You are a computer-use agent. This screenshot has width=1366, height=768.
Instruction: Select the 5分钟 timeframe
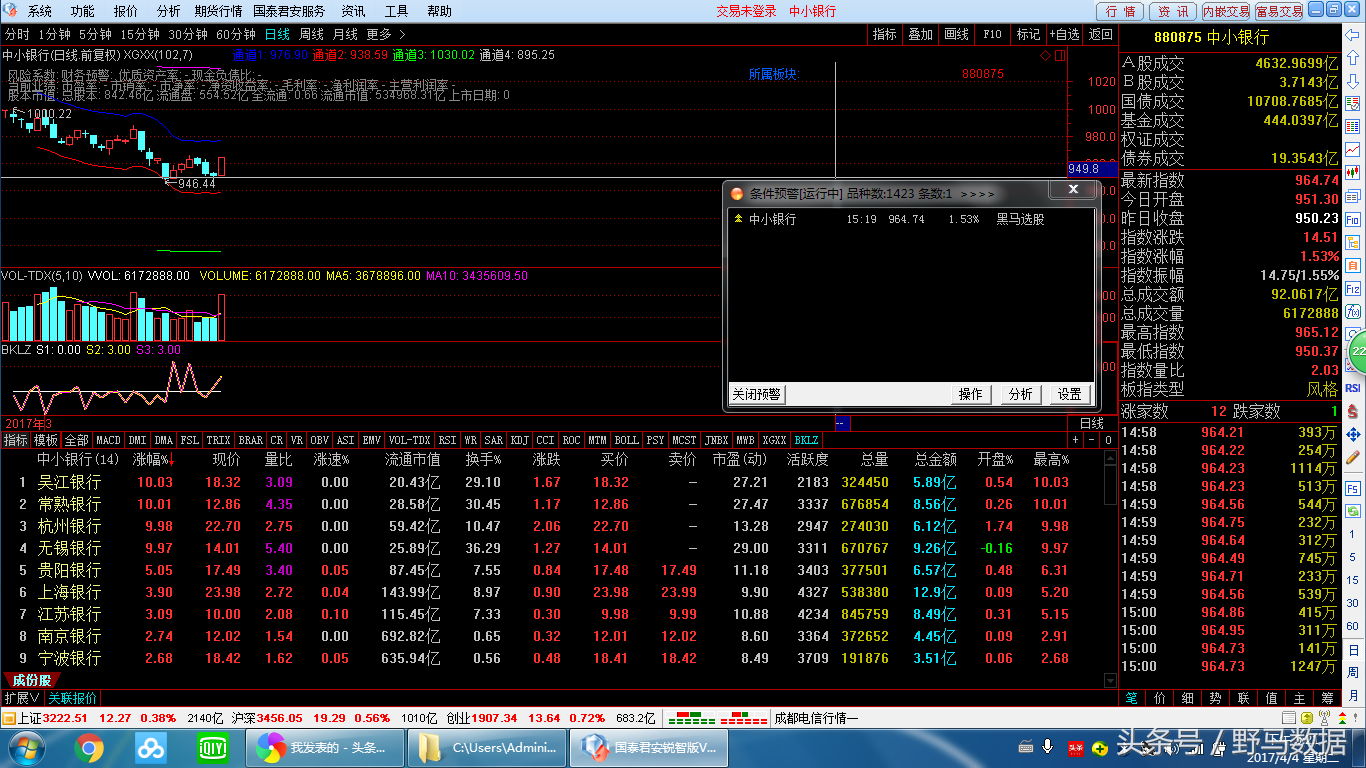point(95,34)
